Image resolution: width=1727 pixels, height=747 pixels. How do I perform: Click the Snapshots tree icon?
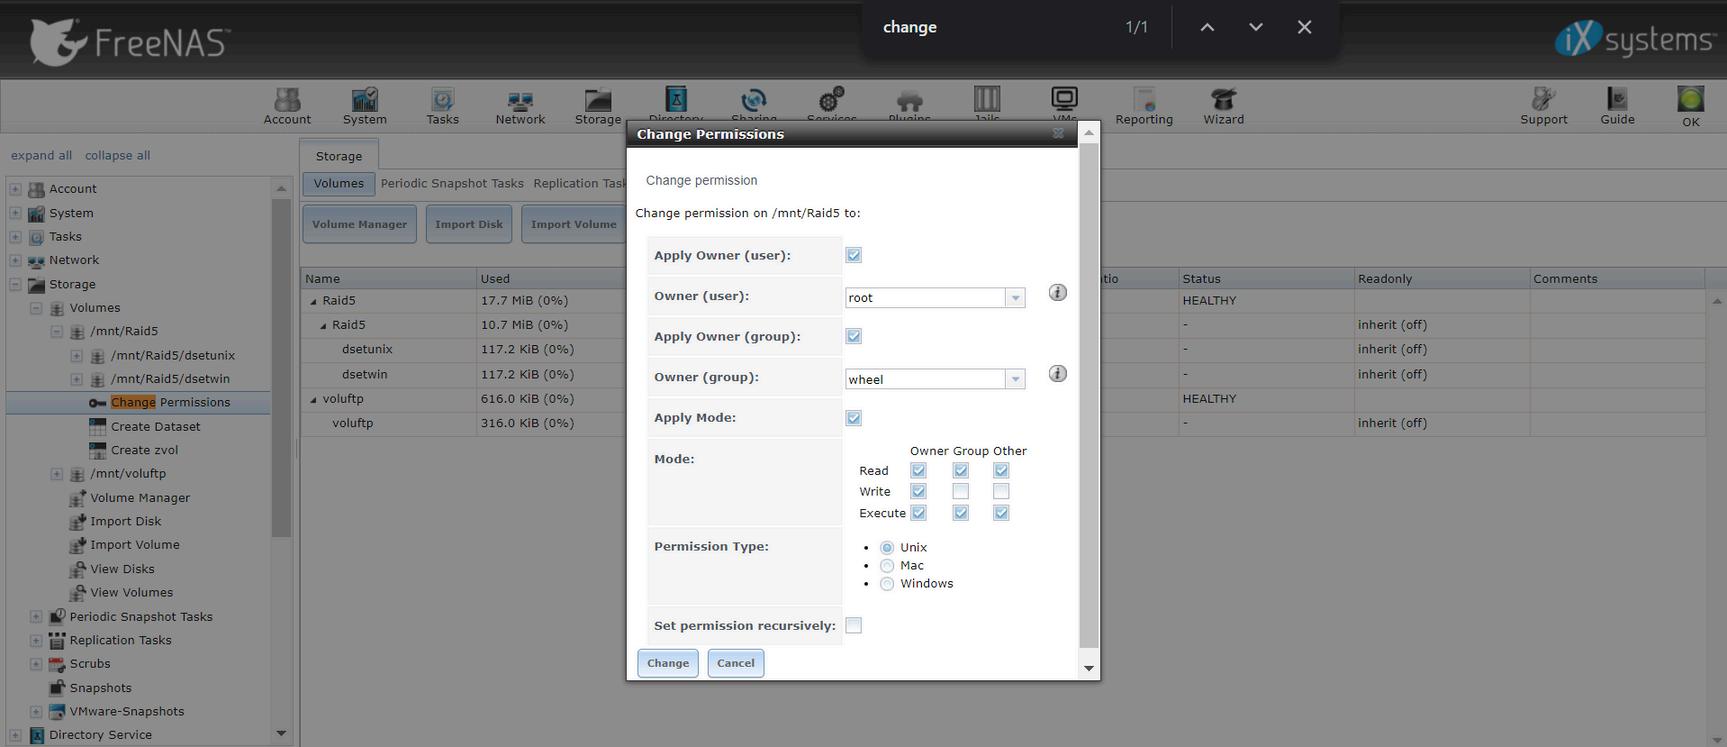(57, 688)
